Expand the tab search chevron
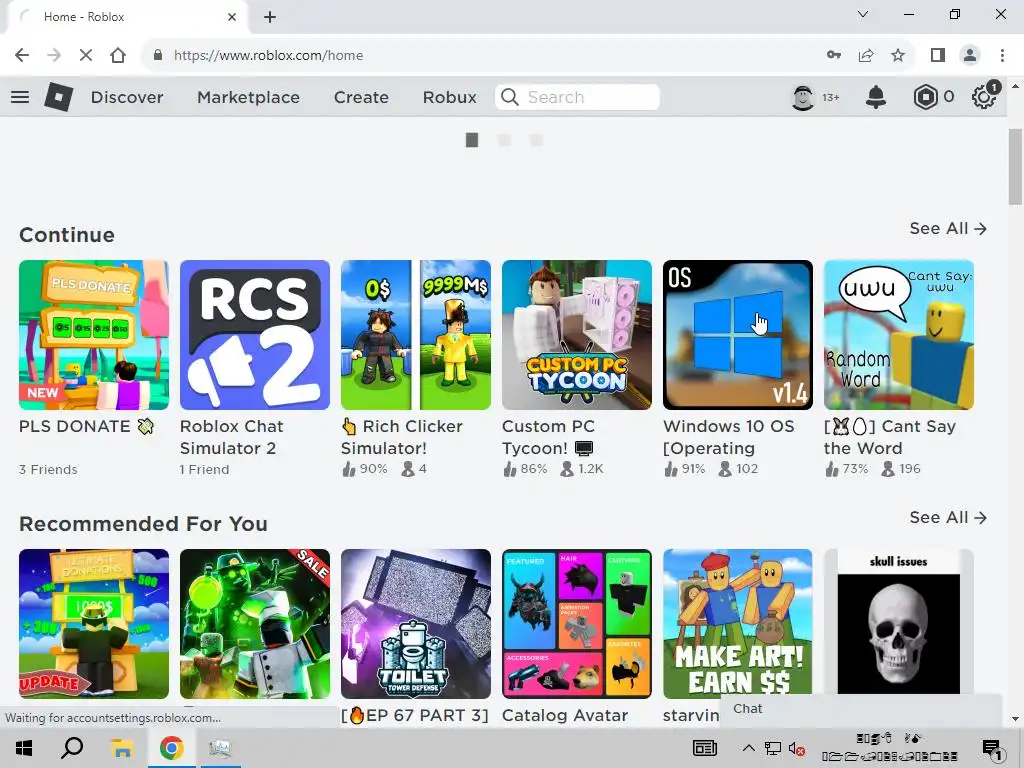Screen dimensions: 1024x768 (x=863, y=14)
